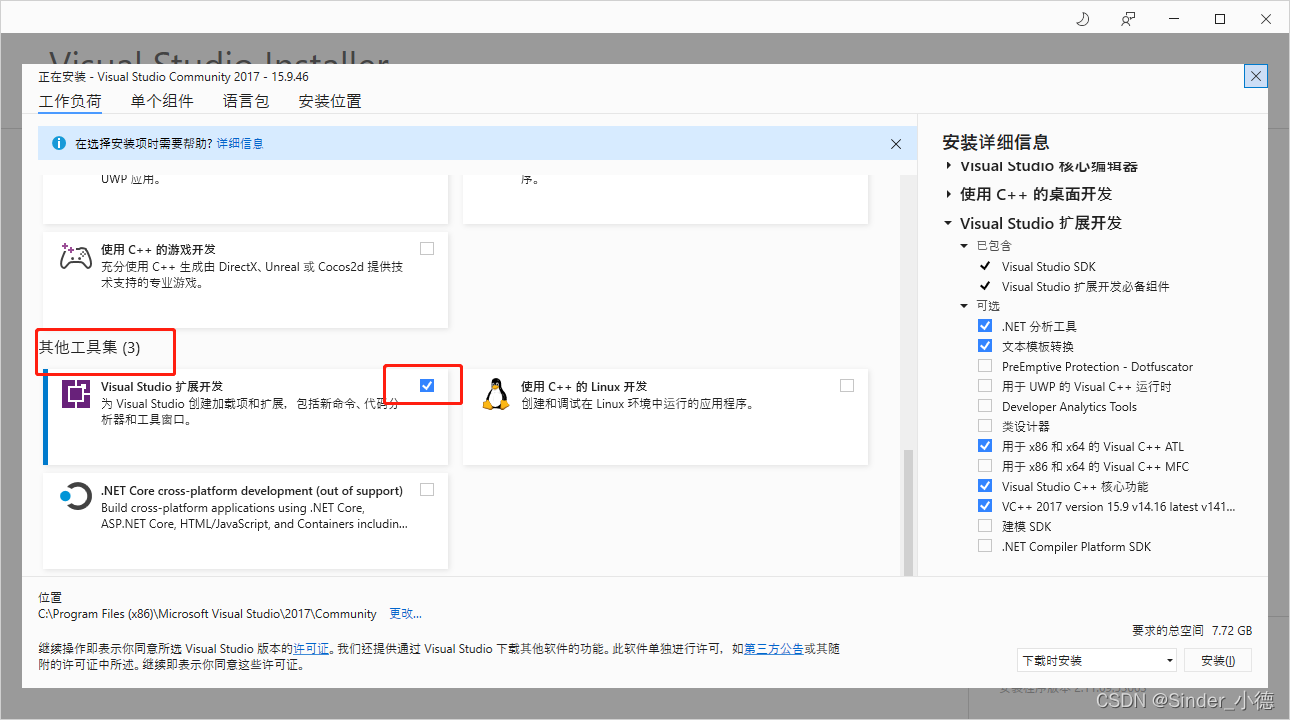Check the 使用 C++ 的 Linux 开发 workload checkbox

847,385
